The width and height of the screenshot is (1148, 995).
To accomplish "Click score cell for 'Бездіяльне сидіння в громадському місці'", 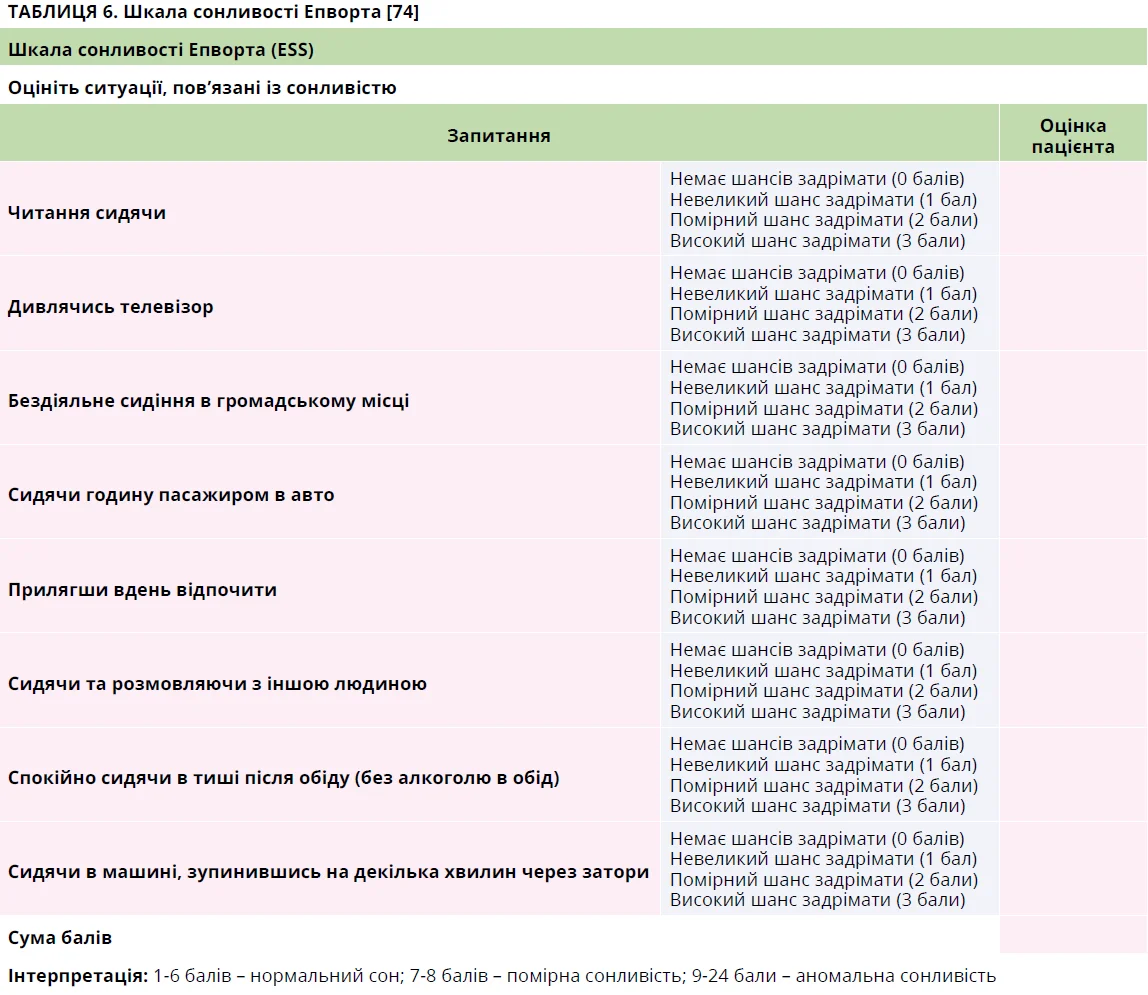I will pyautogui.click(x=1072, y=398).
